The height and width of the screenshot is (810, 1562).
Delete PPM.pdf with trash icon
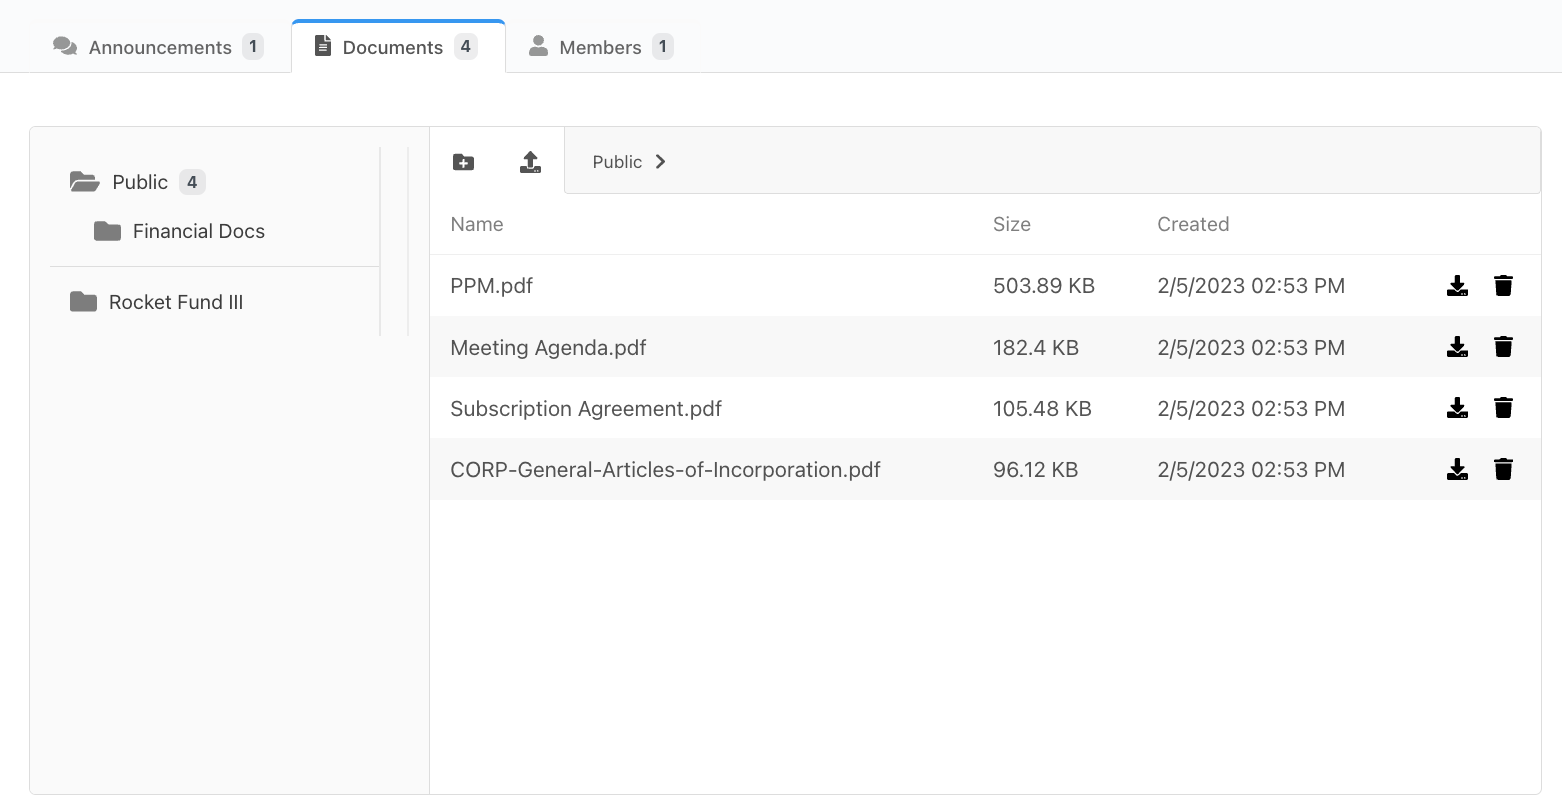(x=1503, y=286)
